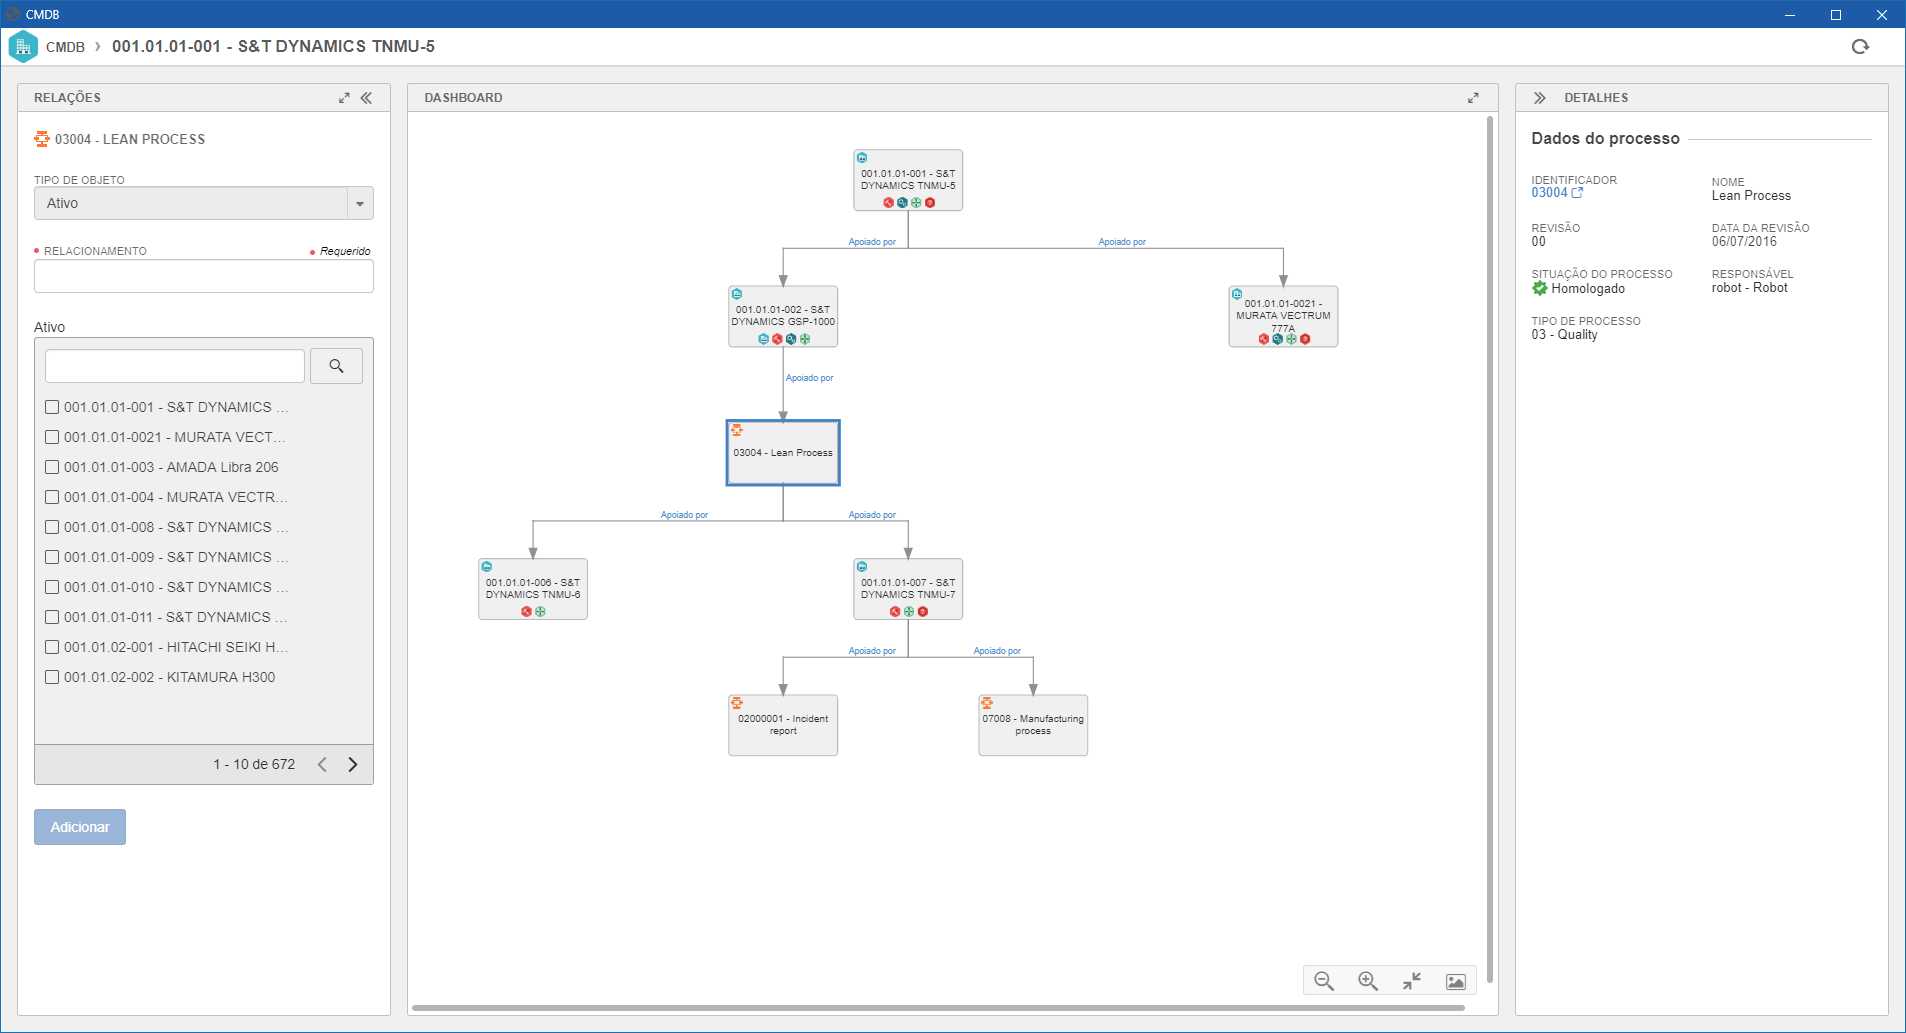This screenshot has width=1906, height=1033.
Task: Click the dashboard horizontal scrollbar
Action: pos(938,1008)
